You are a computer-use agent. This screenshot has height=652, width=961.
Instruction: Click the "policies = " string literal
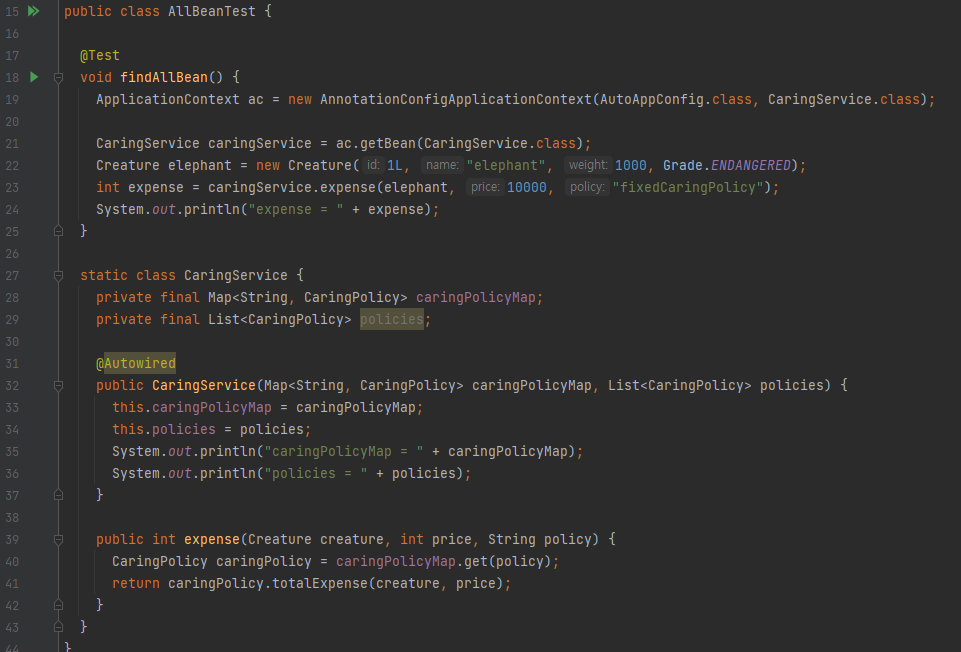point(316,474)
